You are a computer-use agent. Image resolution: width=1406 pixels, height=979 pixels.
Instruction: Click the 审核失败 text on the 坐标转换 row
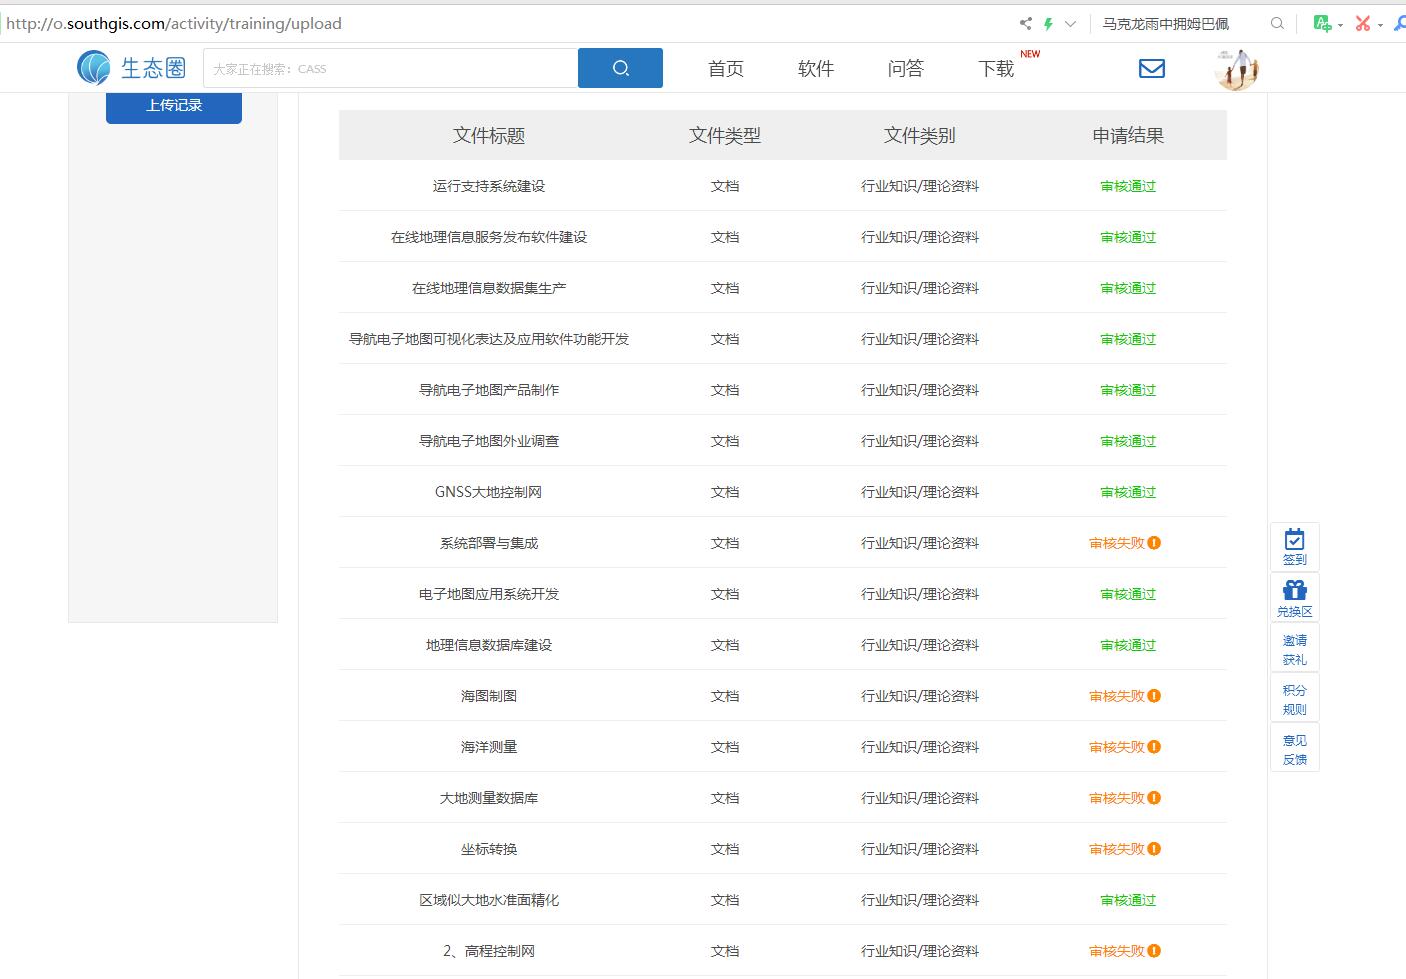(x=1117, y=849)
